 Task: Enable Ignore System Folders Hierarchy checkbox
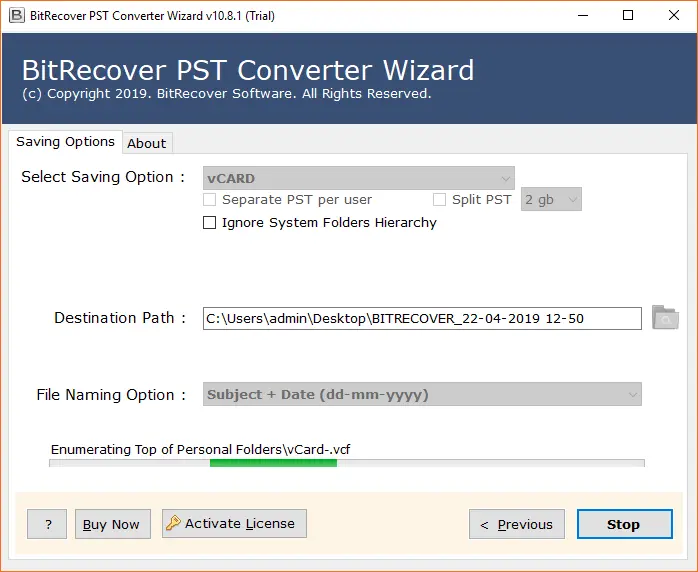(209, 223)
